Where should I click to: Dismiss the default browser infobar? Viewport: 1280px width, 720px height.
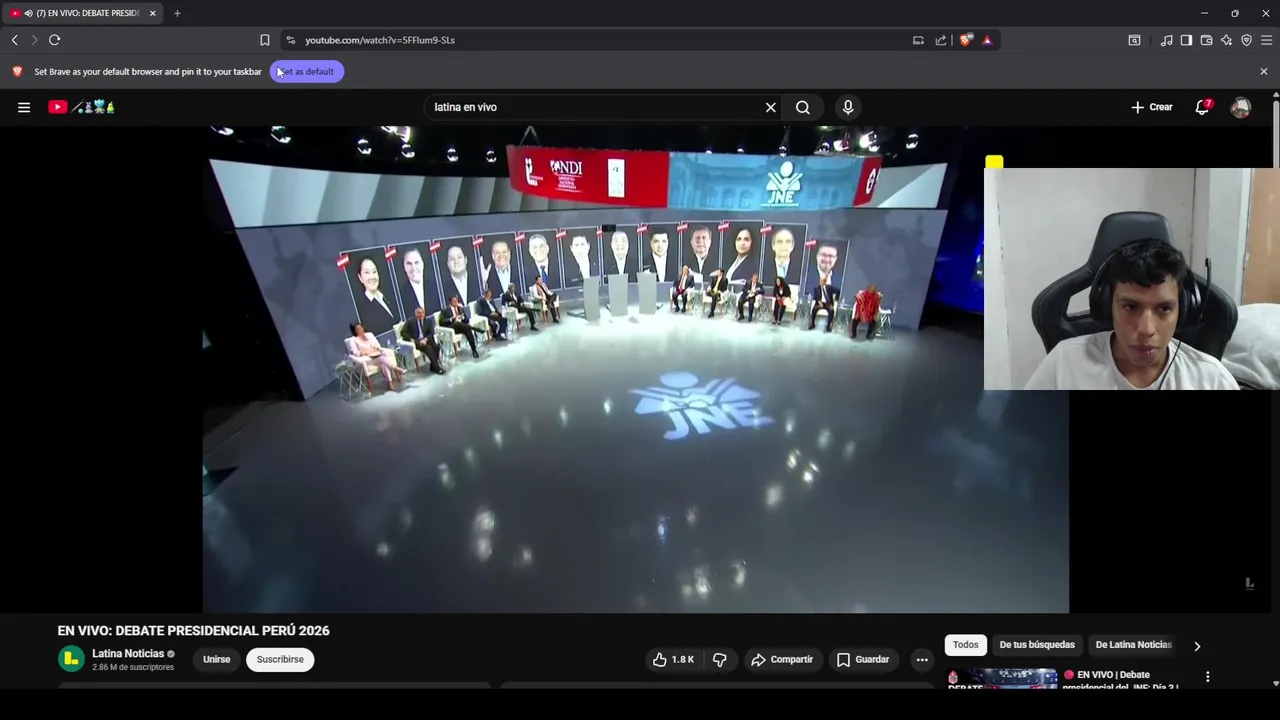(1263, 71)
